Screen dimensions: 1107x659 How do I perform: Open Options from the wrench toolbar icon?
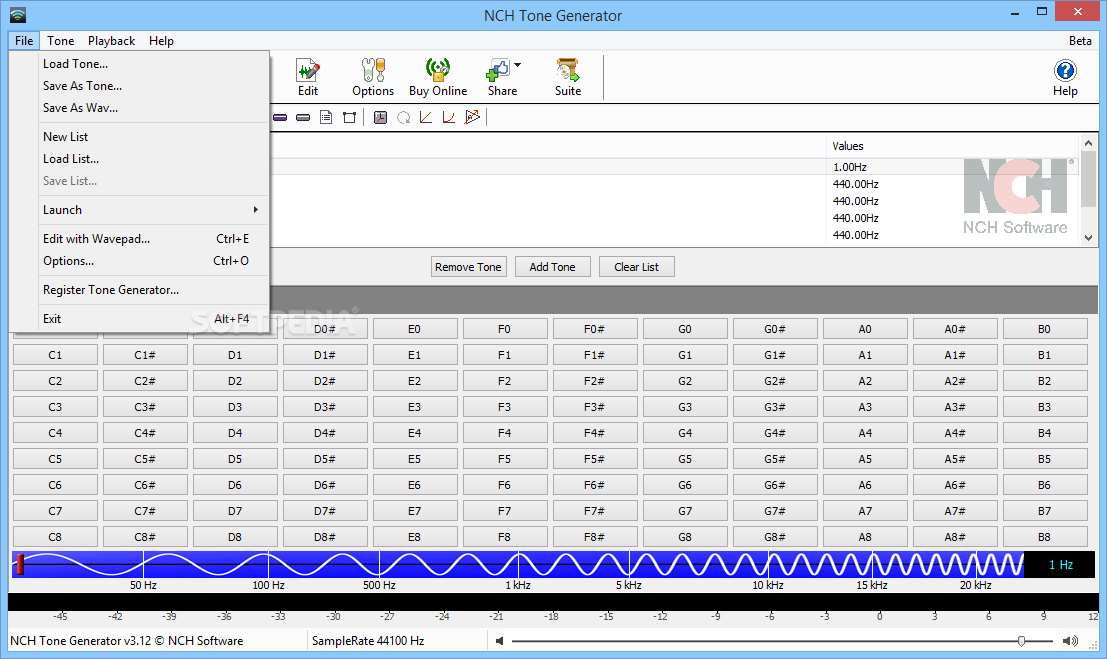373,77
